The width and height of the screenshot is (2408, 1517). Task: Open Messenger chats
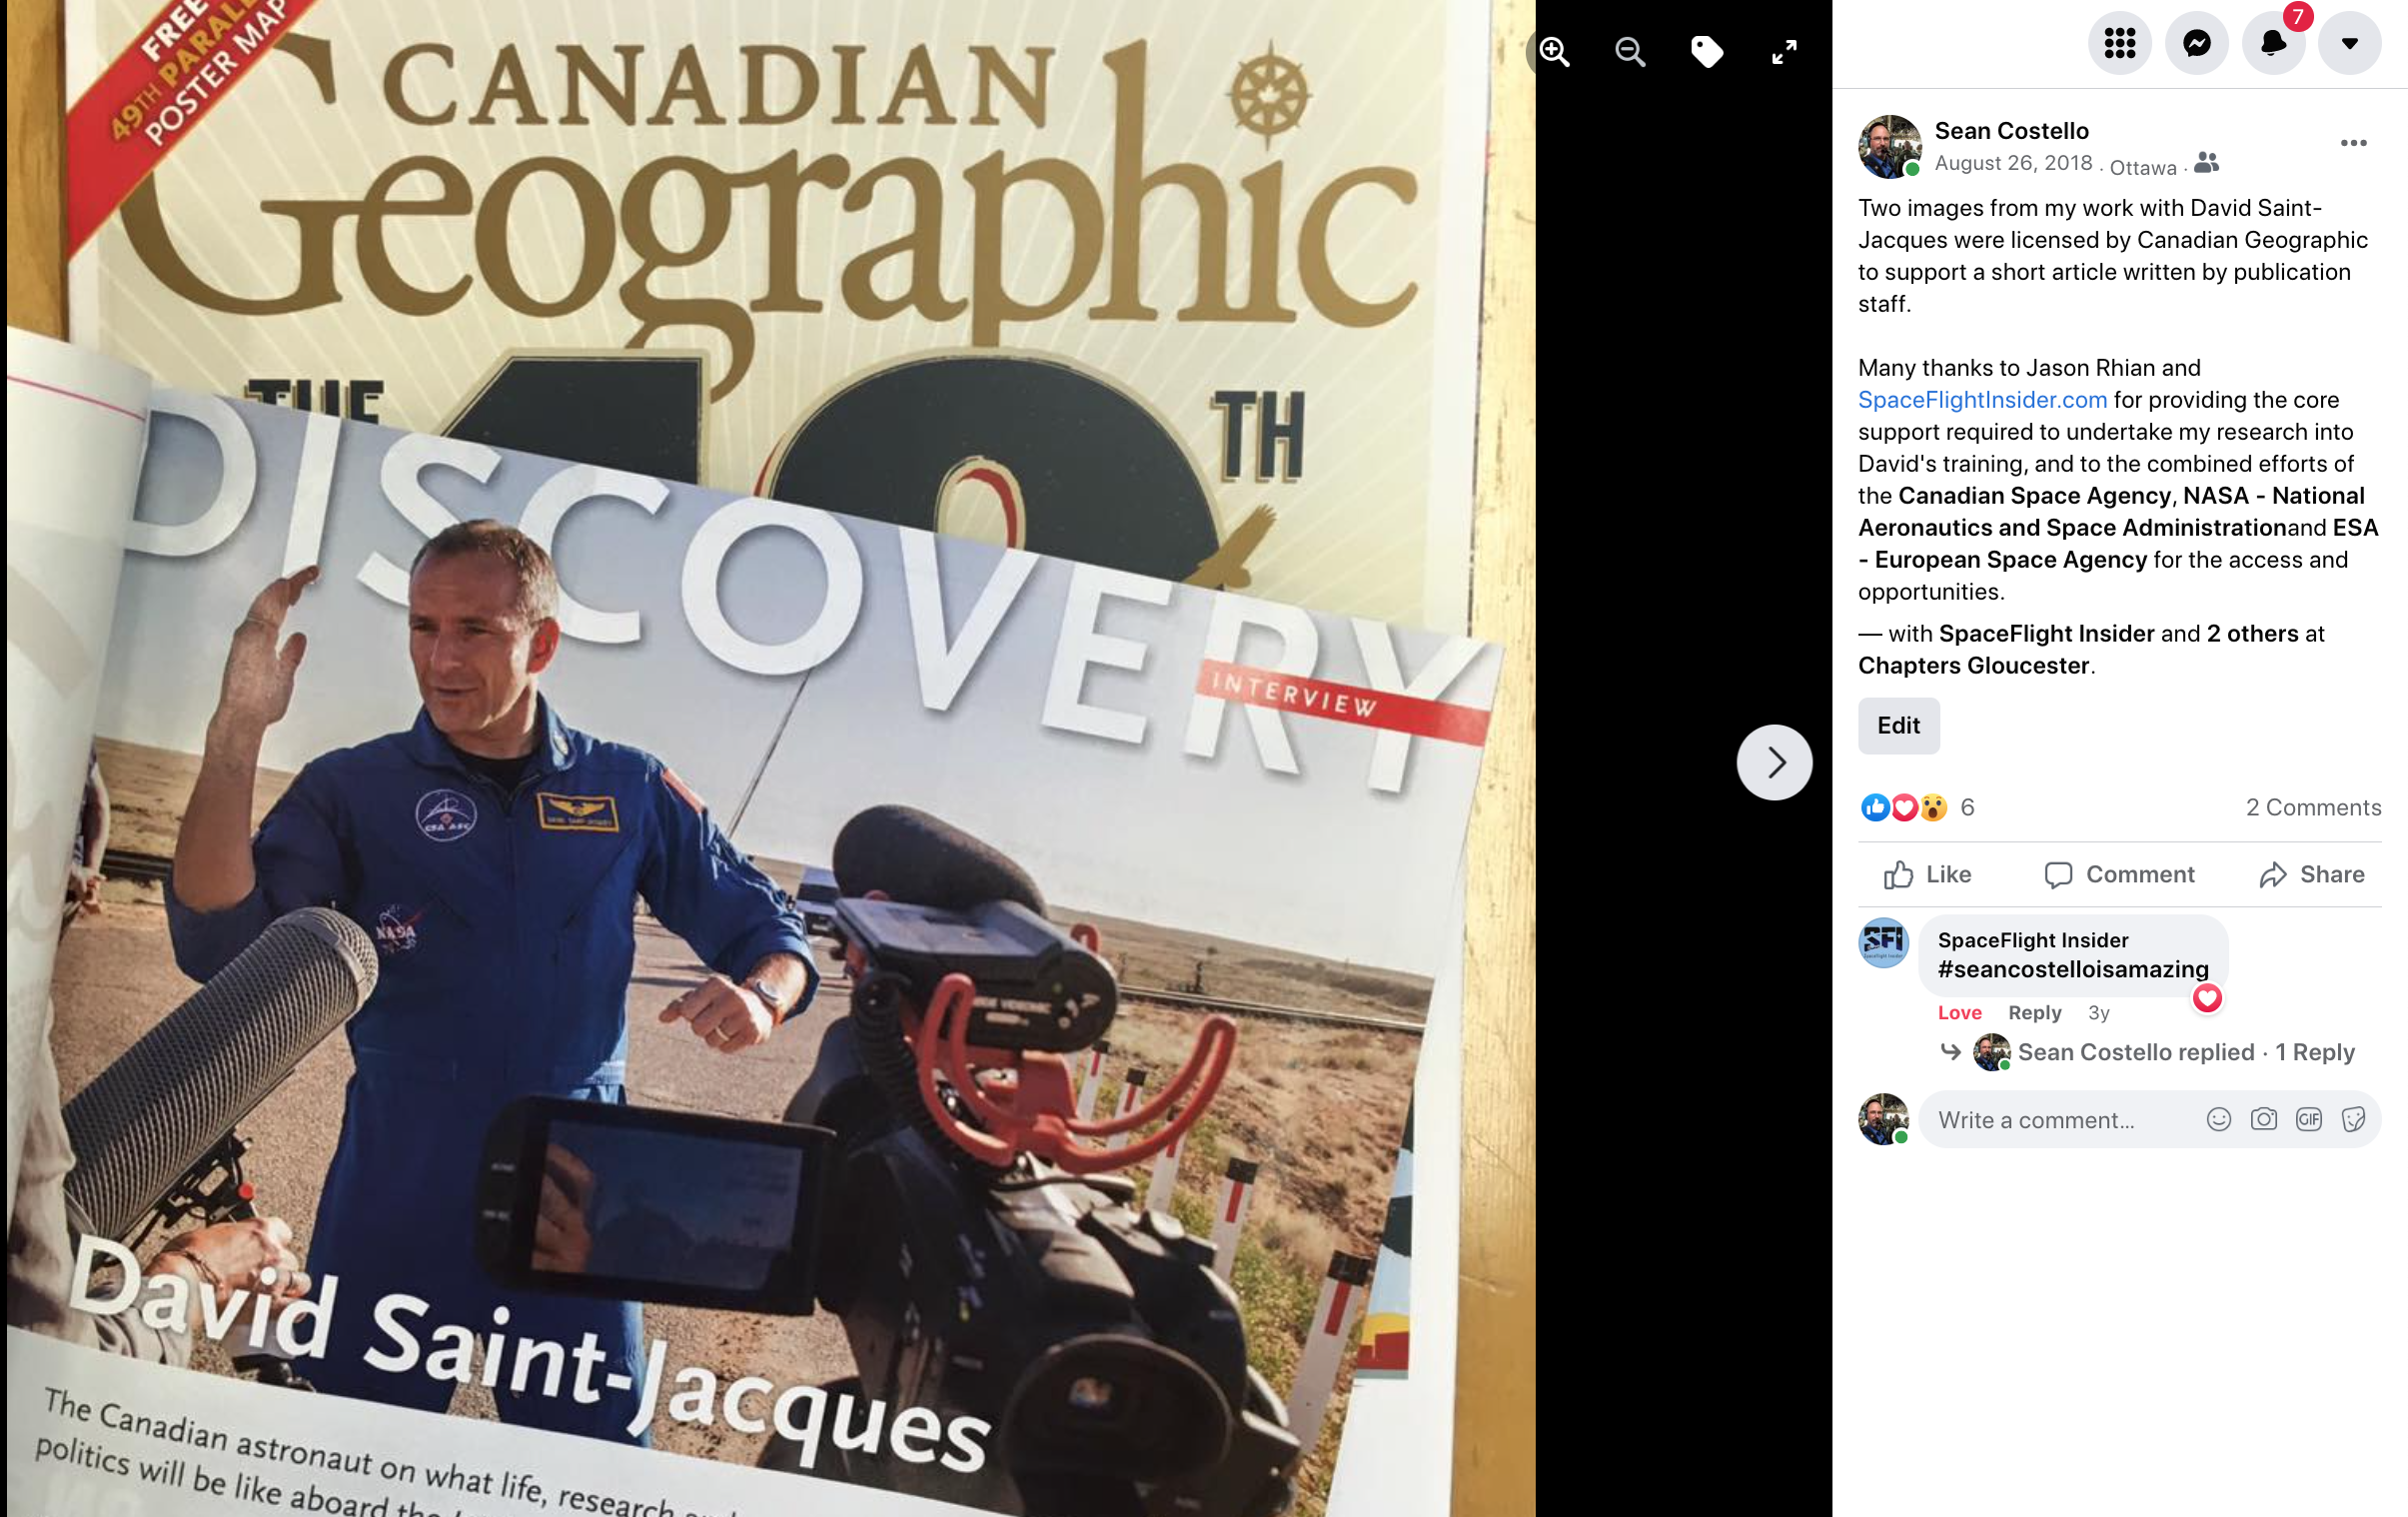click(x=2196, y=43)
